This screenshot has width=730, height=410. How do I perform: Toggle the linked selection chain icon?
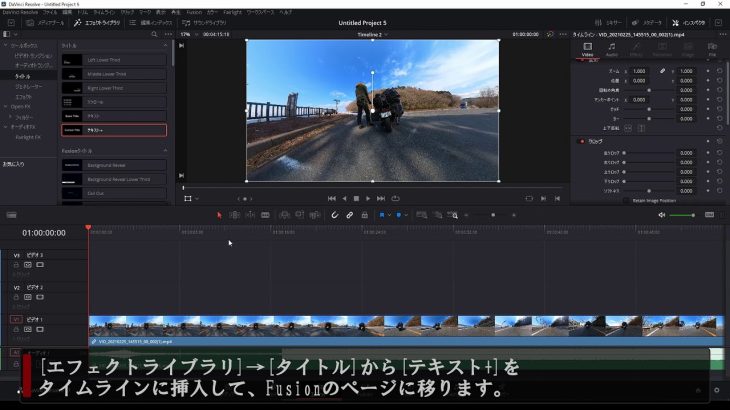[x=349, y=215]
